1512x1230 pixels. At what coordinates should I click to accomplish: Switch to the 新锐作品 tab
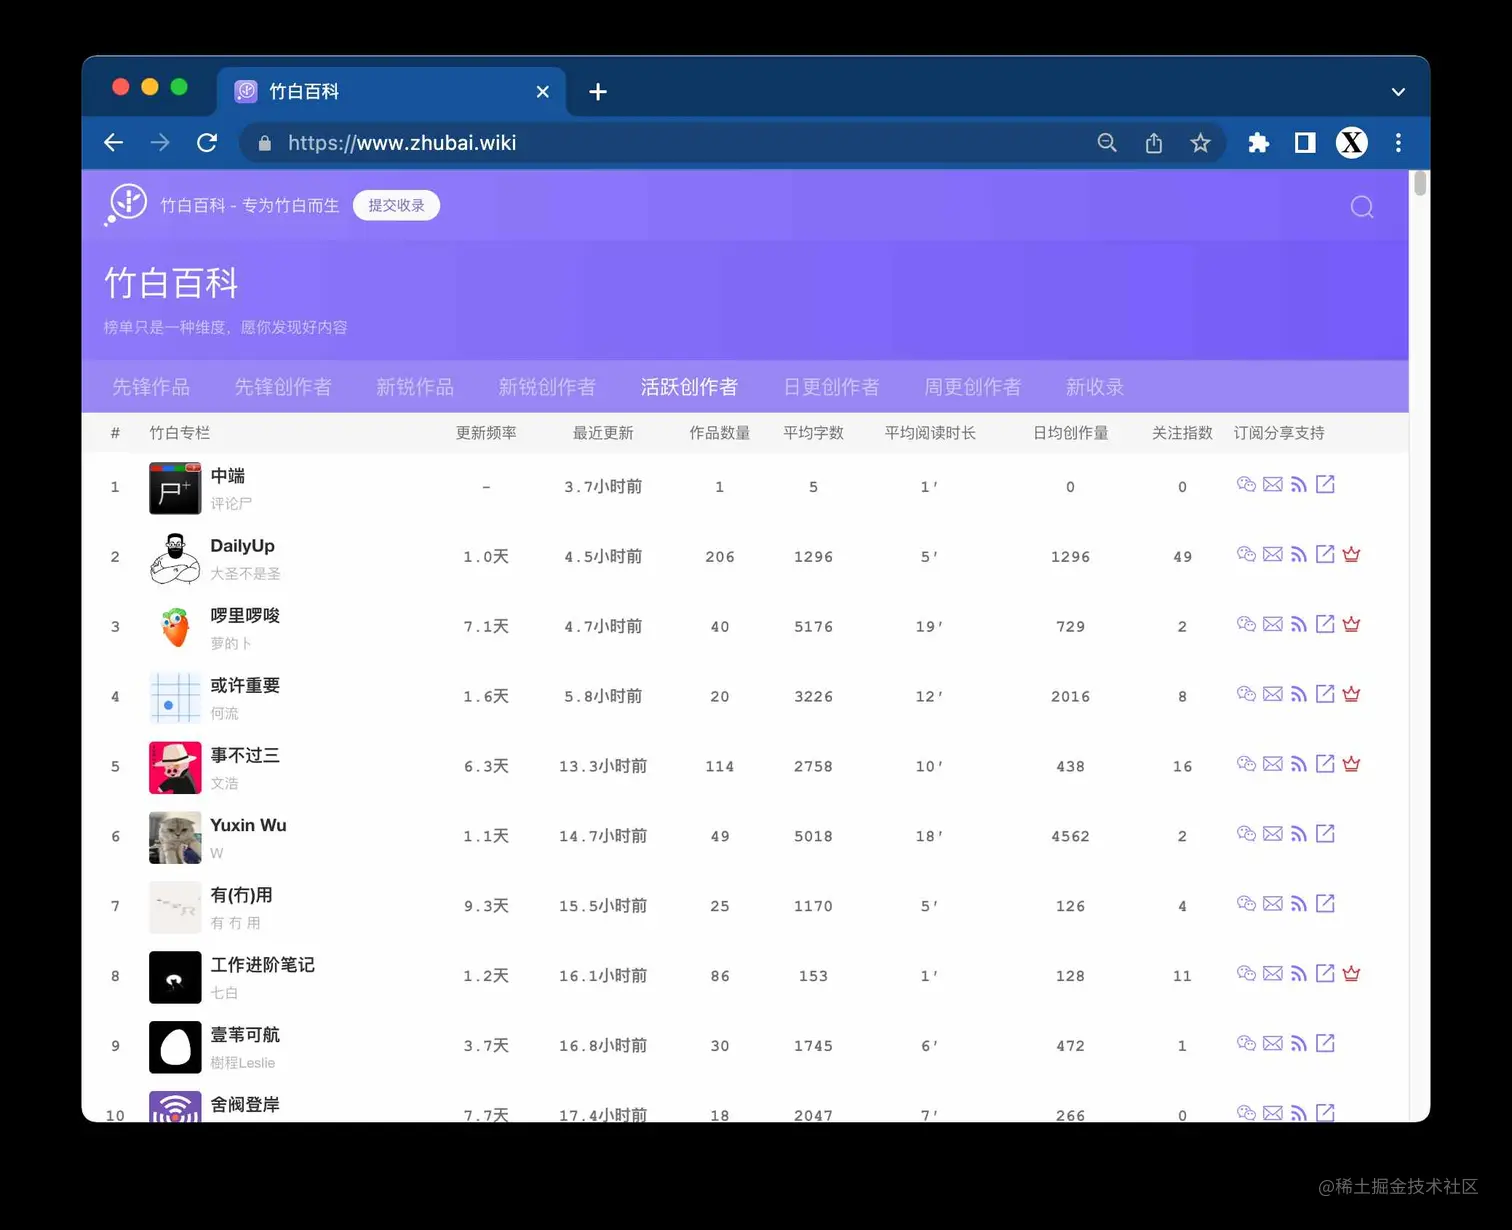(415, 387)
